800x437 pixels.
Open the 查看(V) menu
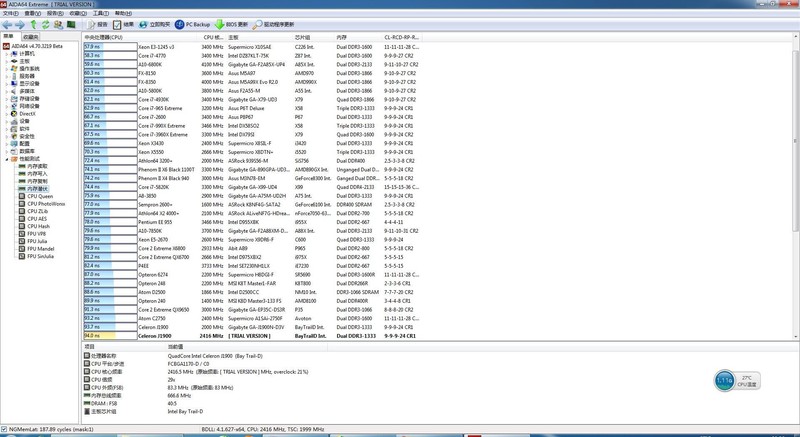pos(33,13)
